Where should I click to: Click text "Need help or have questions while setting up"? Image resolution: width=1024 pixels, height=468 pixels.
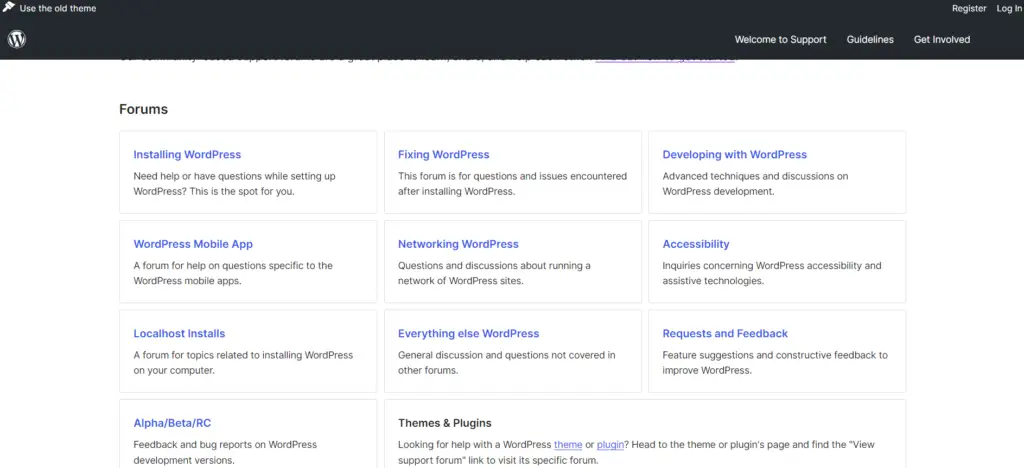[234, 176]
